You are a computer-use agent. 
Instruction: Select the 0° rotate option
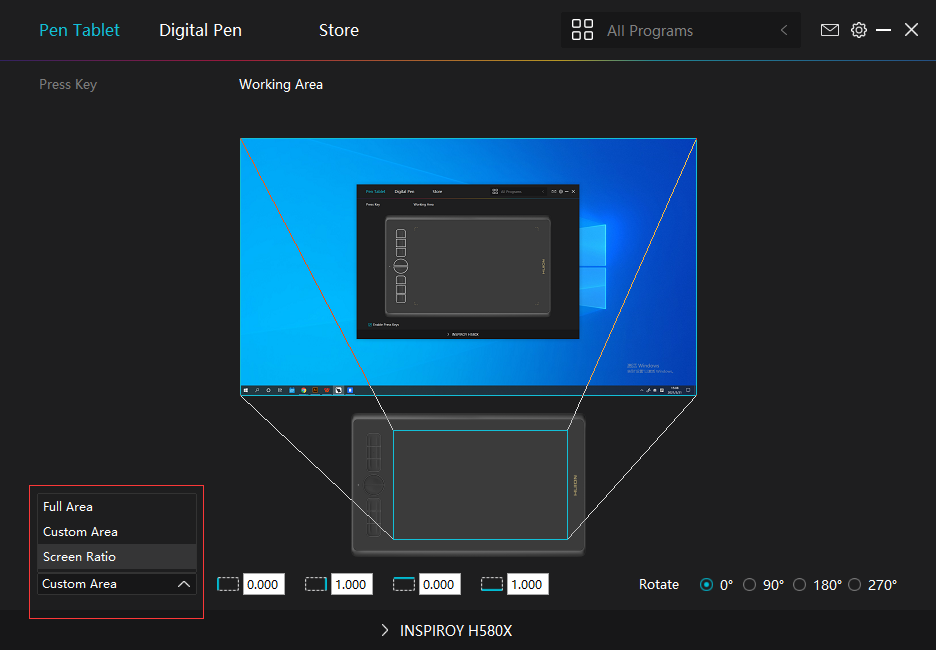pos(706,584)
